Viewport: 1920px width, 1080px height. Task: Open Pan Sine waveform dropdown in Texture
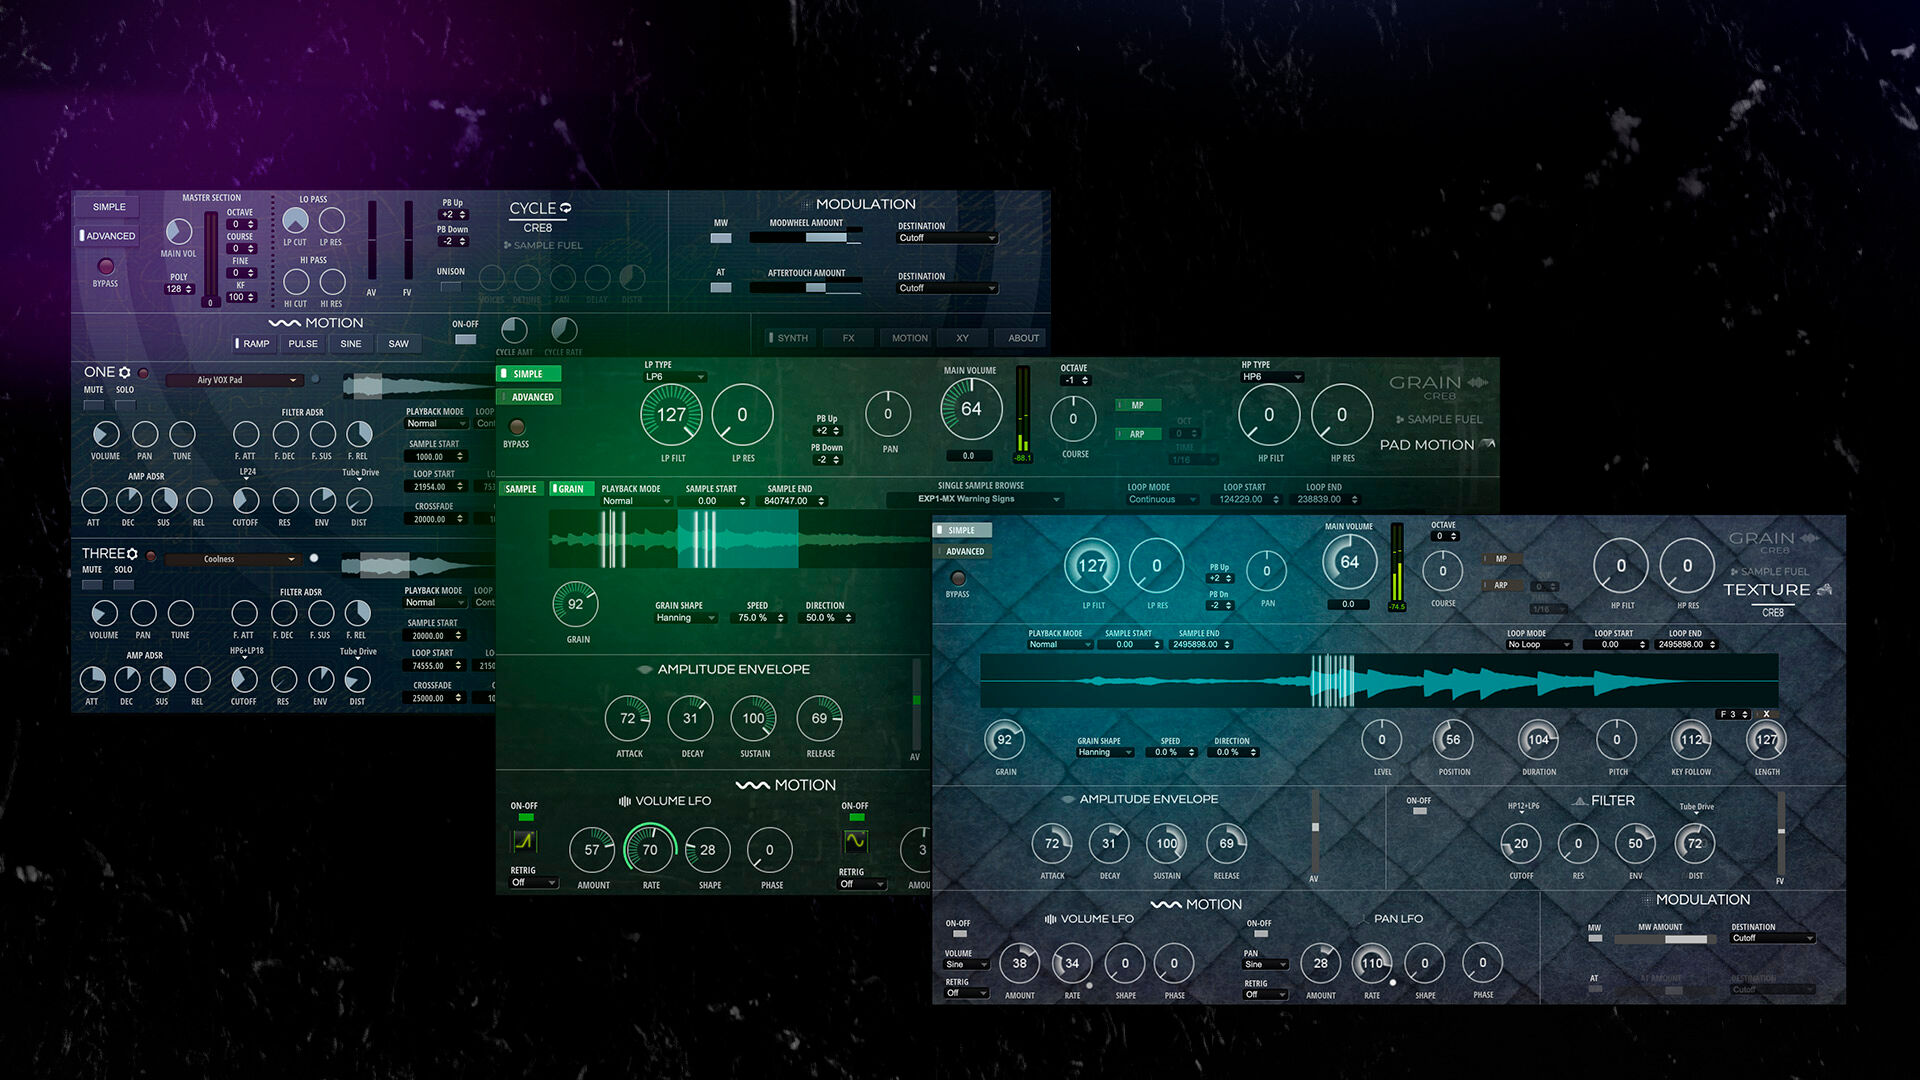[x=1266, y=965]
